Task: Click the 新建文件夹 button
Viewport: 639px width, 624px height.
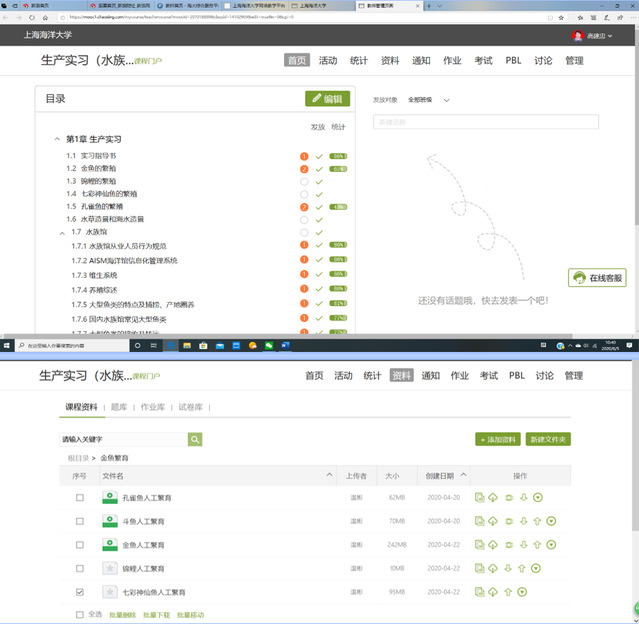Action: tap(548, 440)
